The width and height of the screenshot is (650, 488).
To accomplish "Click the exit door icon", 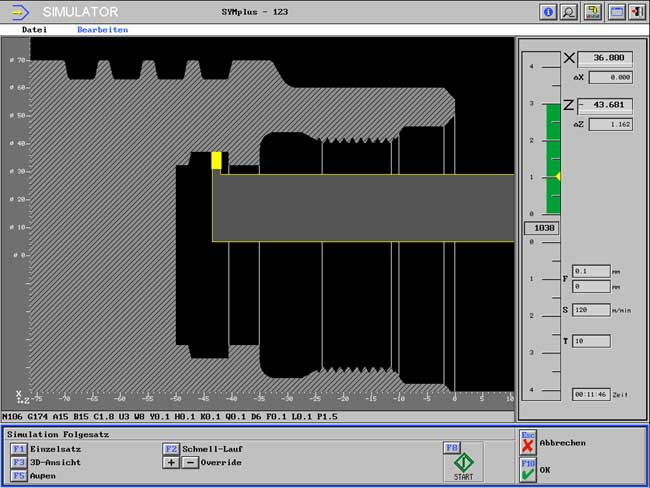I will coord(636,12).
